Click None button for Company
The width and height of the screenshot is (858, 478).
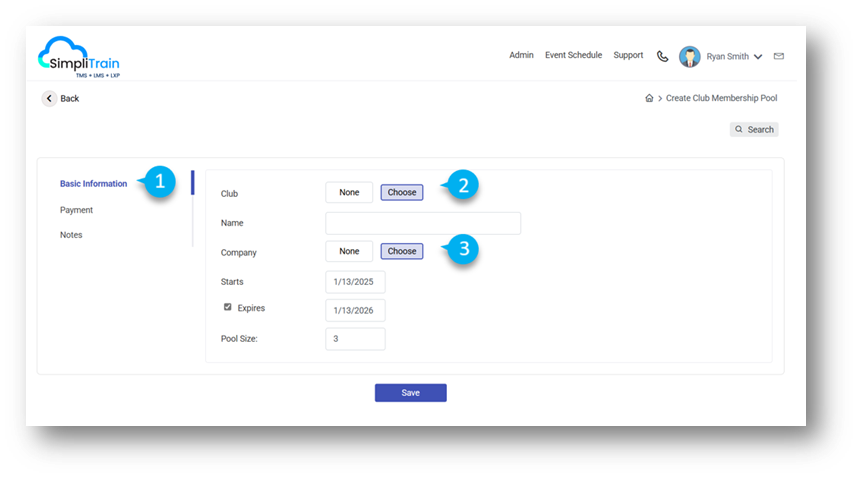[x=349, y=251]
